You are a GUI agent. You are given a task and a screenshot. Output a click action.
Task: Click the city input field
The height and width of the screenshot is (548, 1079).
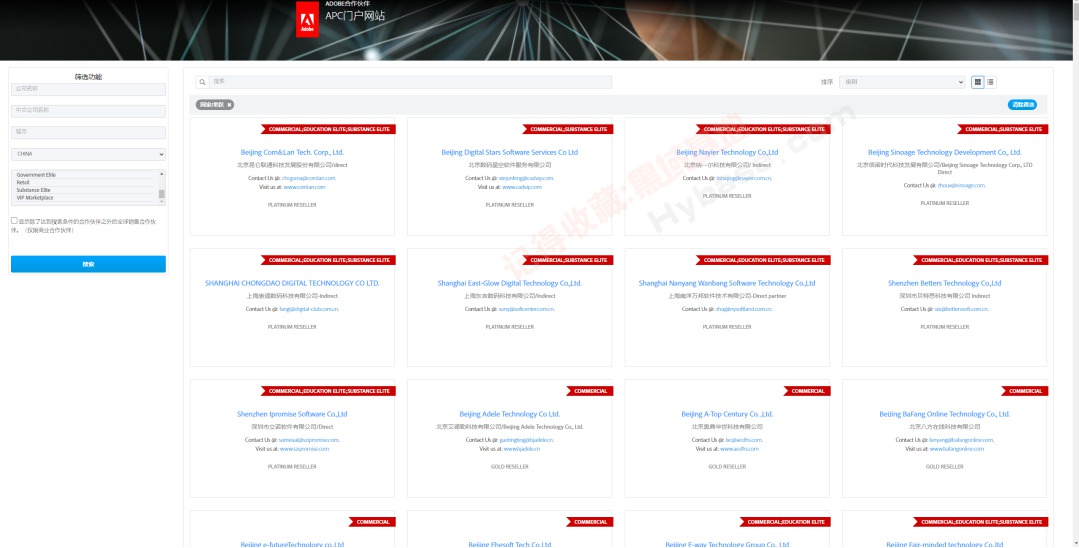(88, 132)
